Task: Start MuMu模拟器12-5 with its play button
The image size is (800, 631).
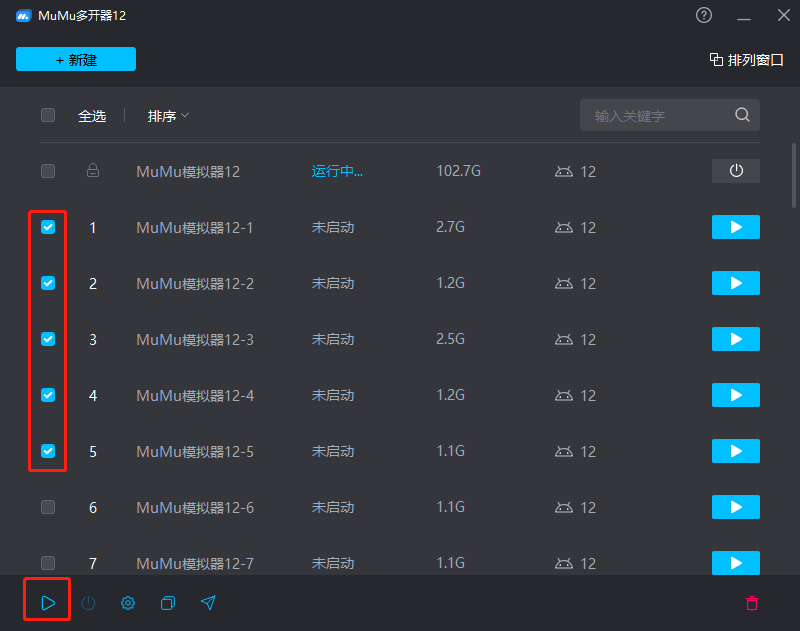Action: (736, 451)
